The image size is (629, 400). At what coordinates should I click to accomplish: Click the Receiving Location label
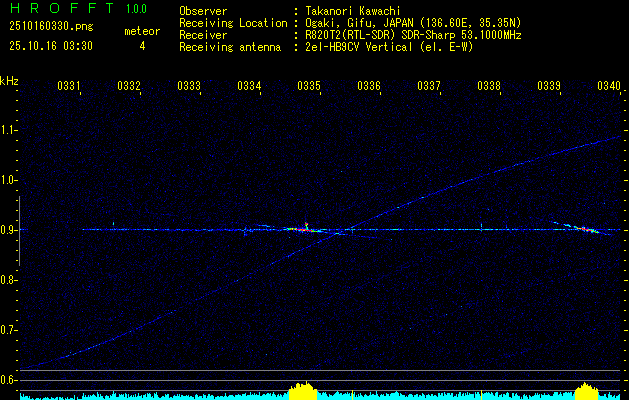tap(233, 23)
